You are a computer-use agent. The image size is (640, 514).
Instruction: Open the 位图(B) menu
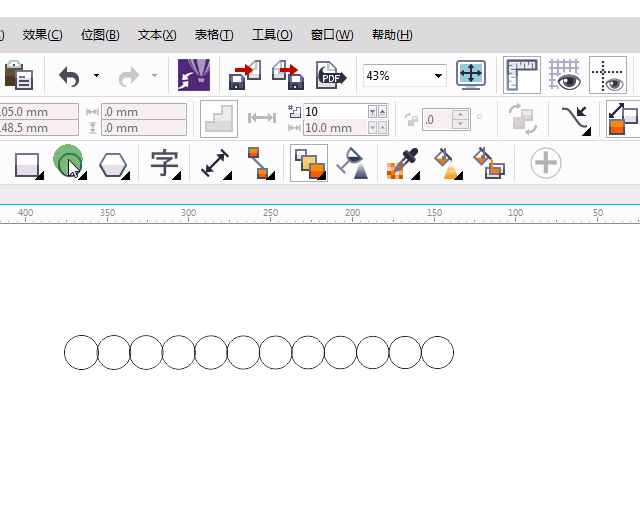click(x=100, y=35)
